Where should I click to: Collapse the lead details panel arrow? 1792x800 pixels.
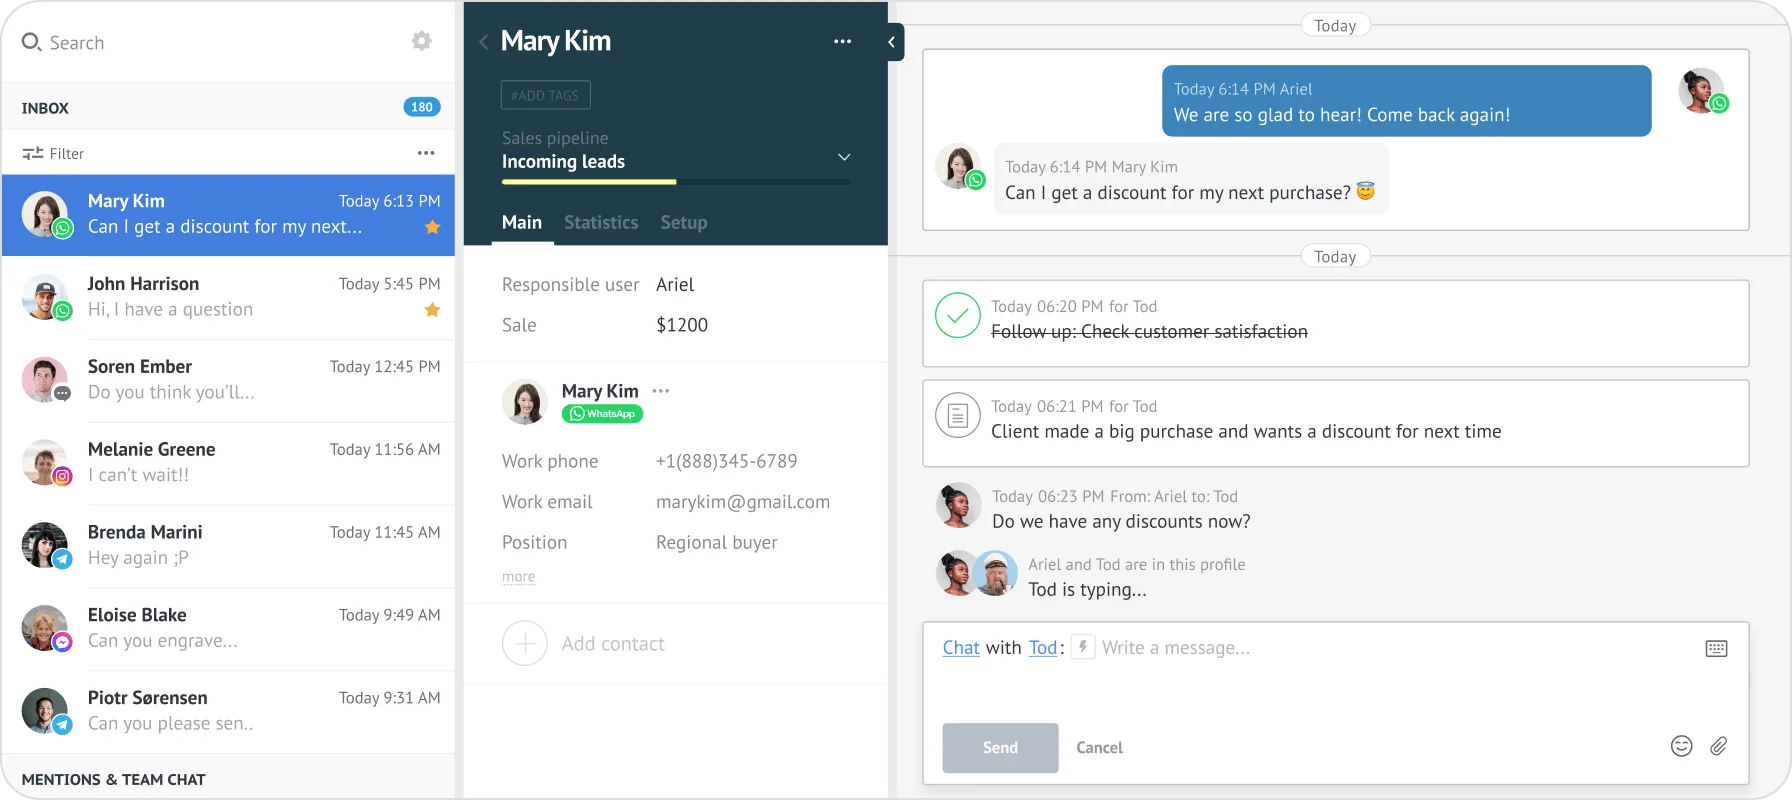[892, 42]
